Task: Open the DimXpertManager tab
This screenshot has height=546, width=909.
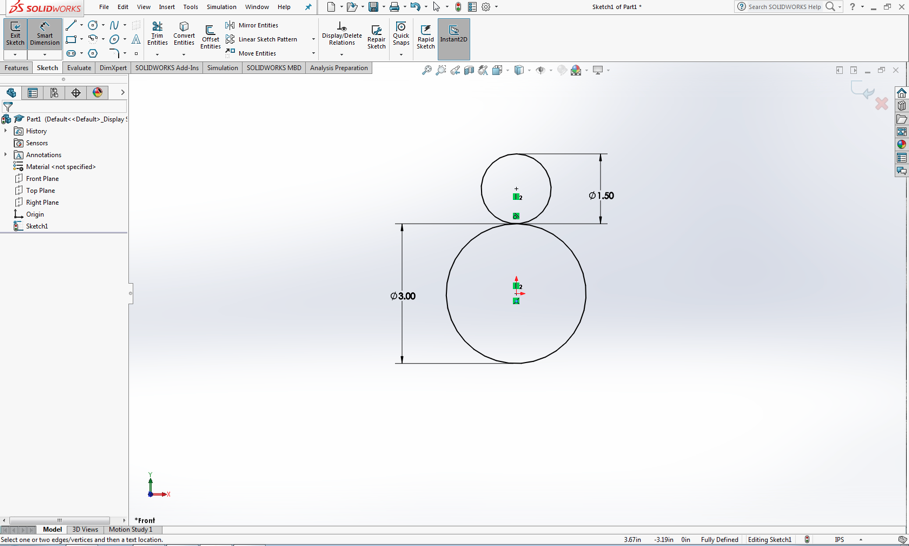Action: coord(76,93)
